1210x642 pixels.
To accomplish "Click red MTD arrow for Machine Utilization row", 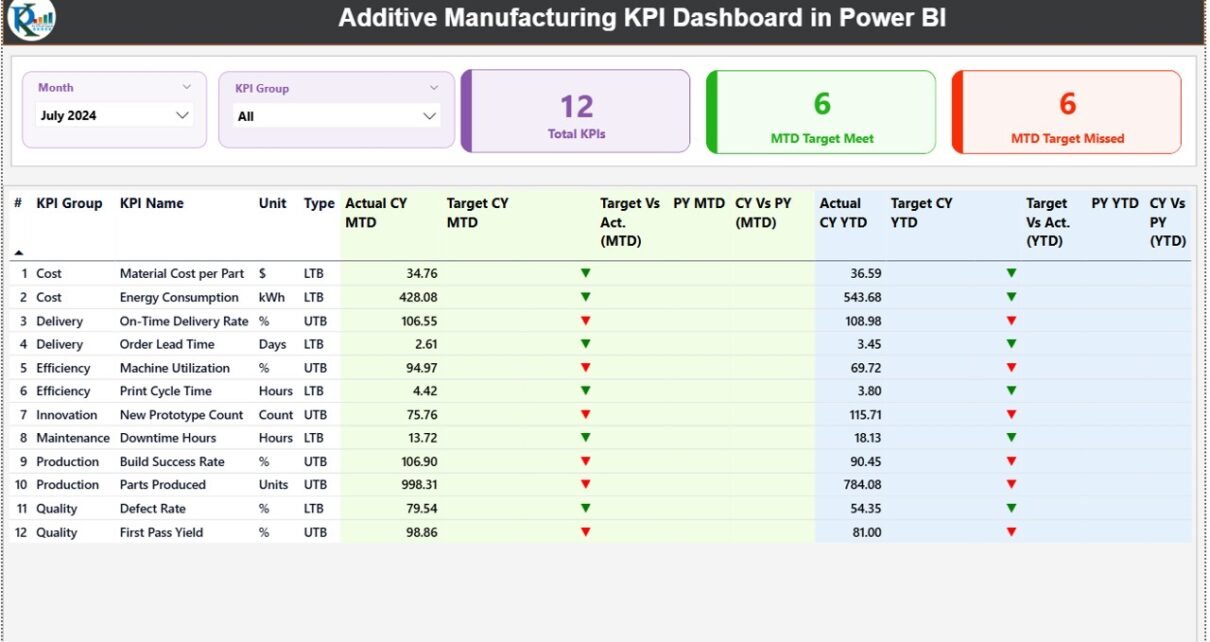I will click(x=585, y=368).
